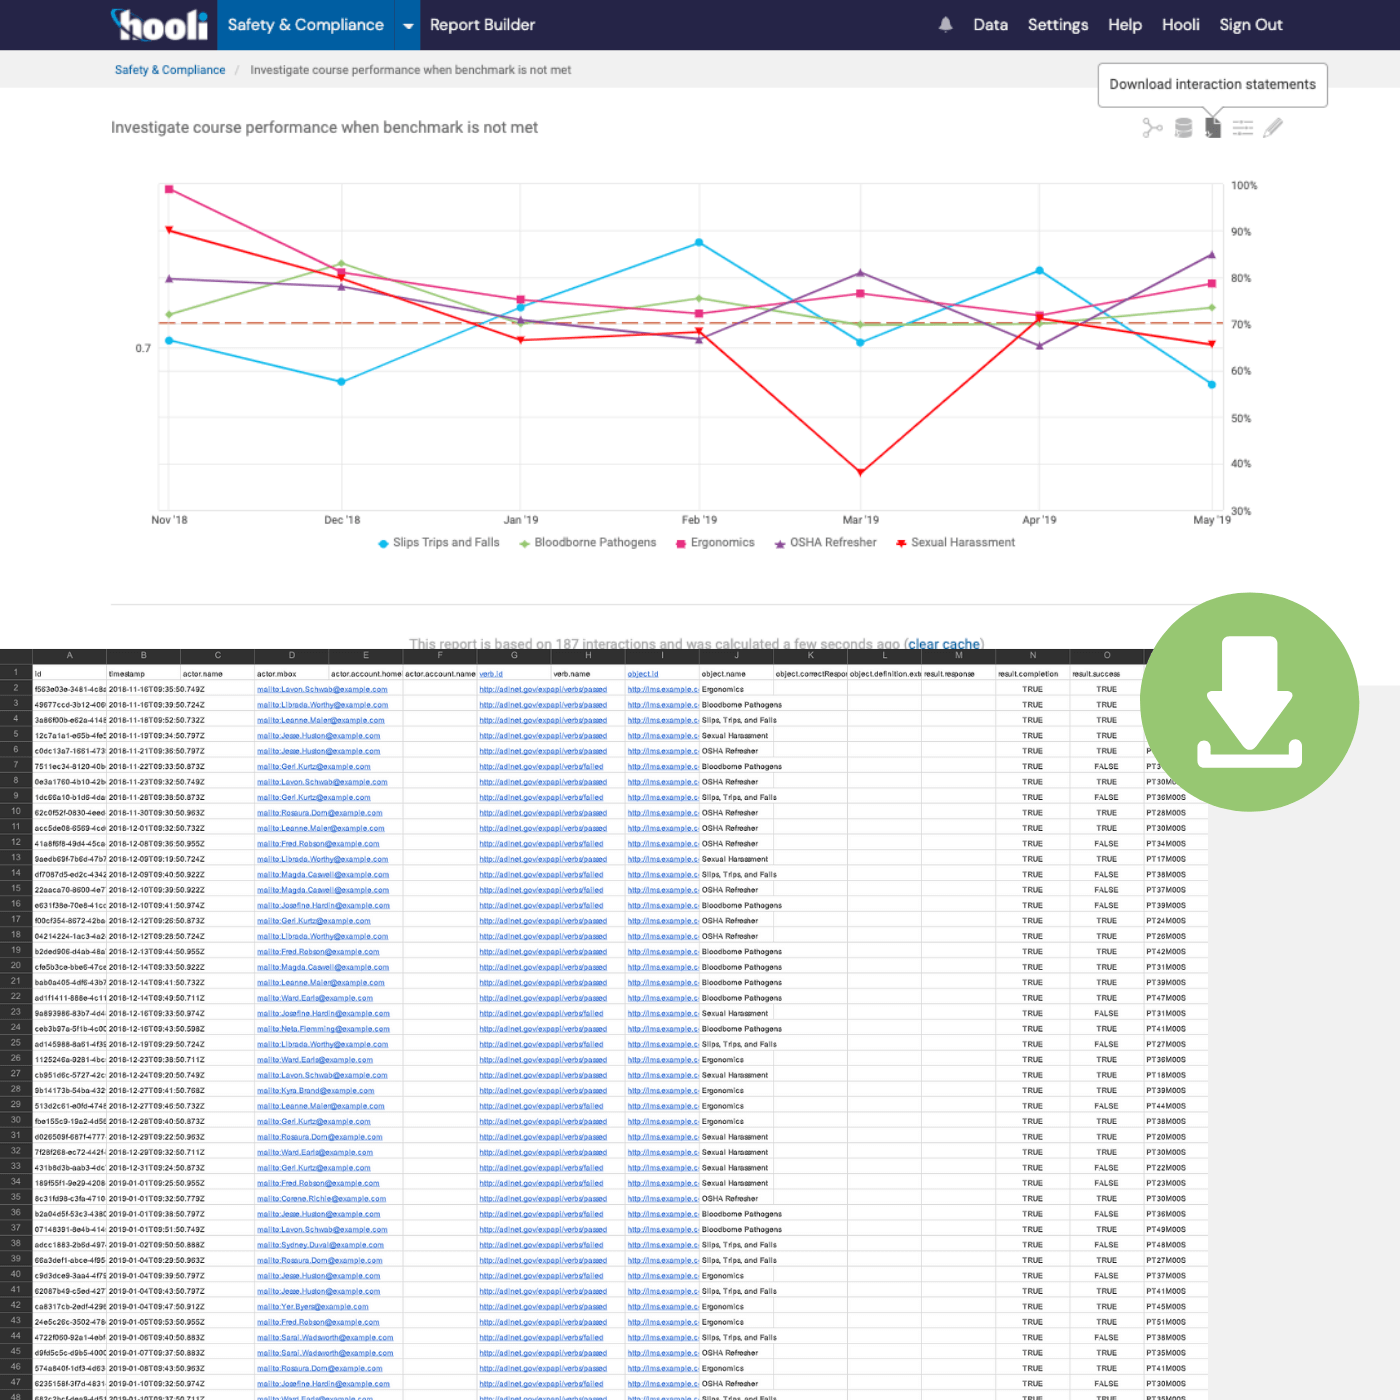
Task: Open the notifications bell
Action: pos(944,24)
